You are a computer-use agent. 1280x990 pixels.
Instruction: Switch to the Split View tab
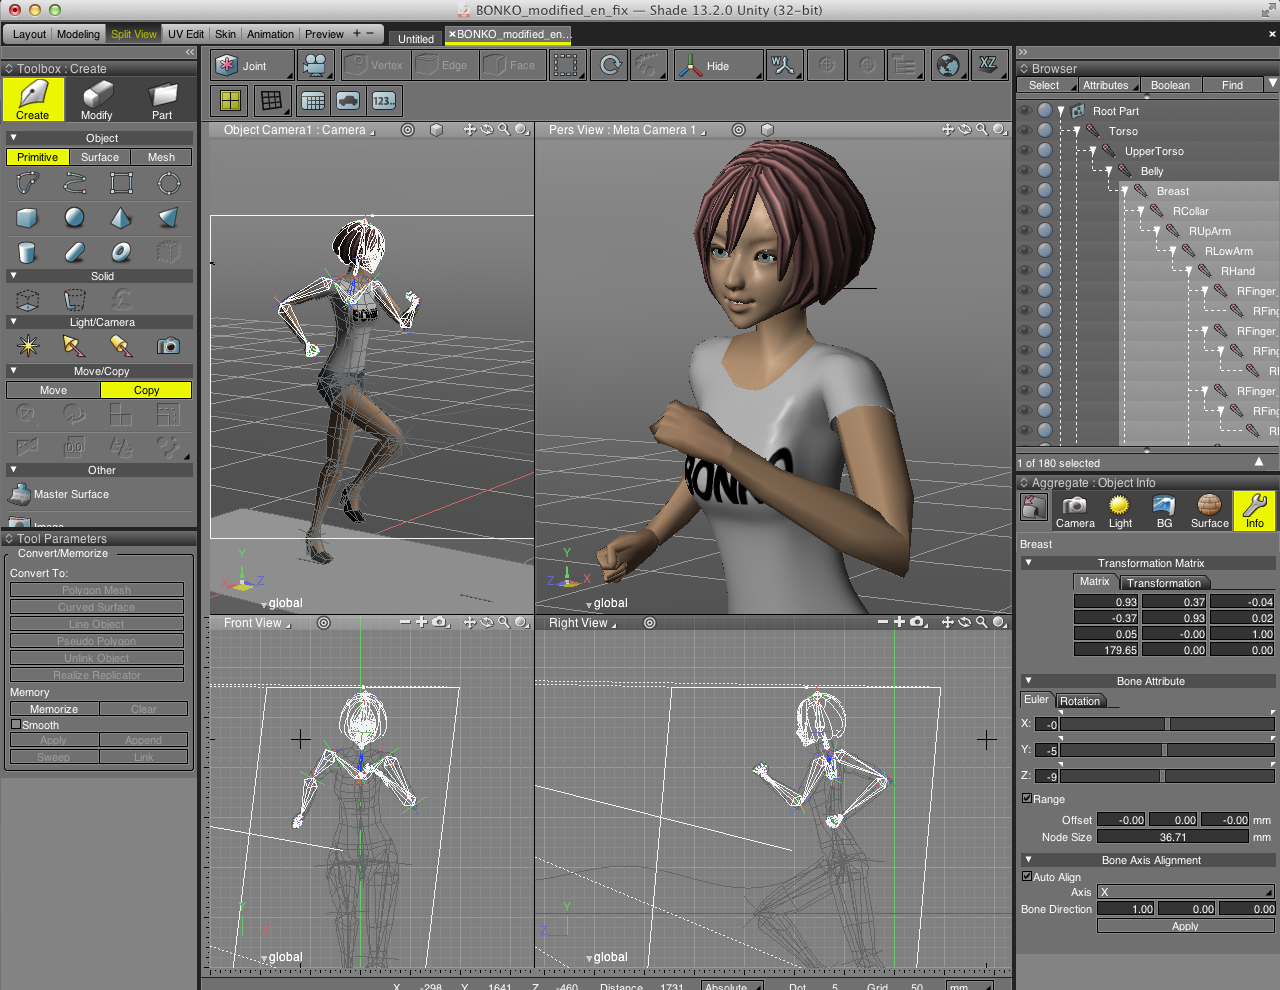point(133,33)
